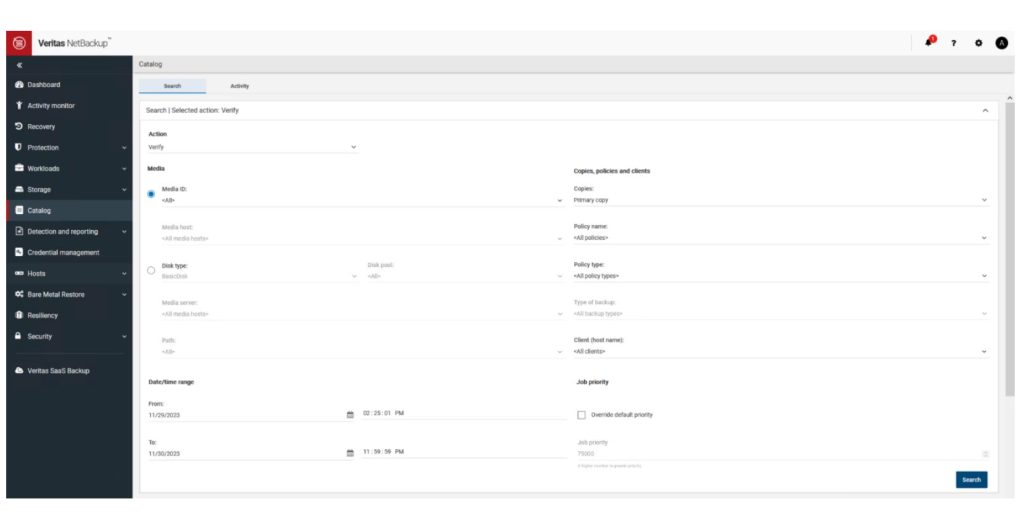Open the Media ID dropdown

pos(362,200)
